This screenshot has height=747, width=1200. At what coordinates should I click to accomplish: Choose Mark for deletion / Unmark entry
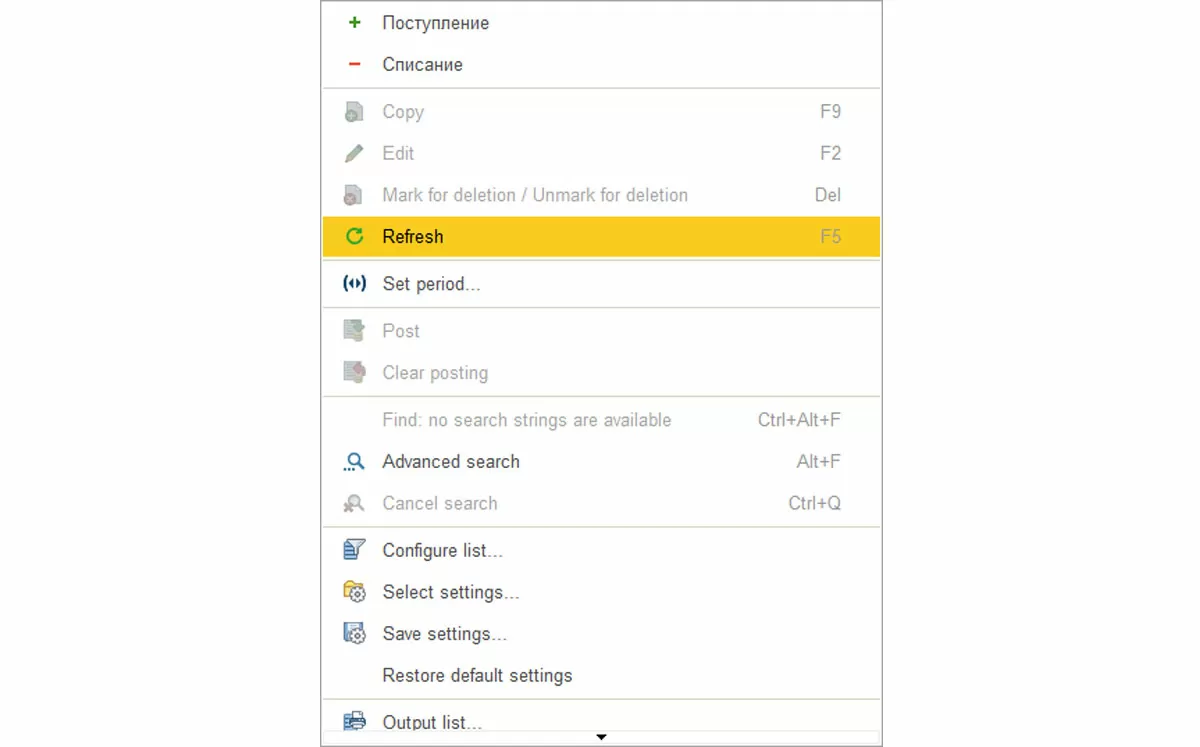click(535, 195)
